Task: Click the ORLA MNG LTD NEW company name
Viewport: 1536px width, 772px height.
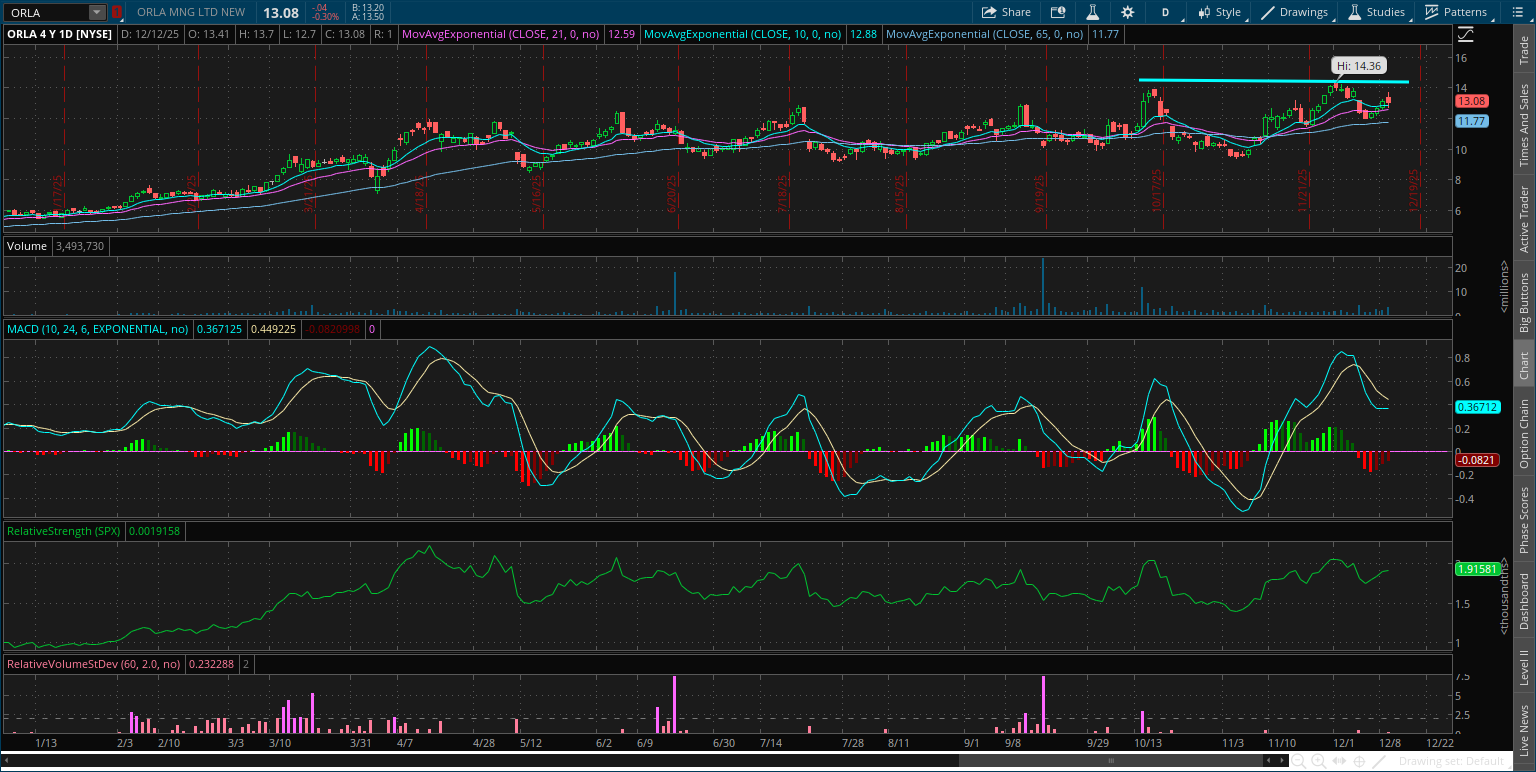Action: 193,13
